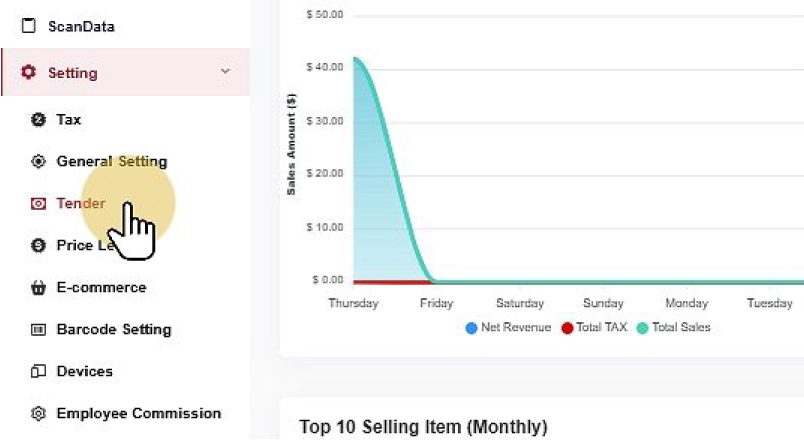Click the General Setting icon
Image resolution: width=804 pixels, height=440 pixels.
pos(39,162)
